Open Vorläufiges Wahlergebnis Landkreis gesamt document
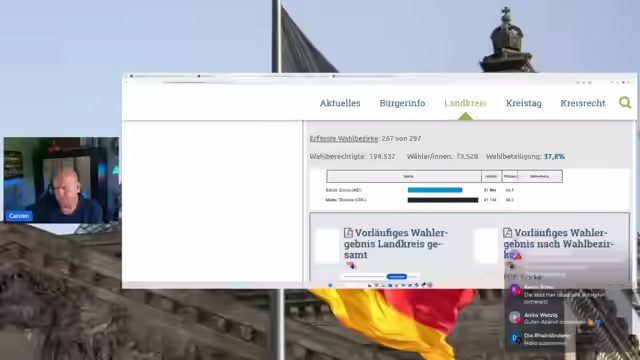This screenshot has height=360, width=640. coord(396,244)
